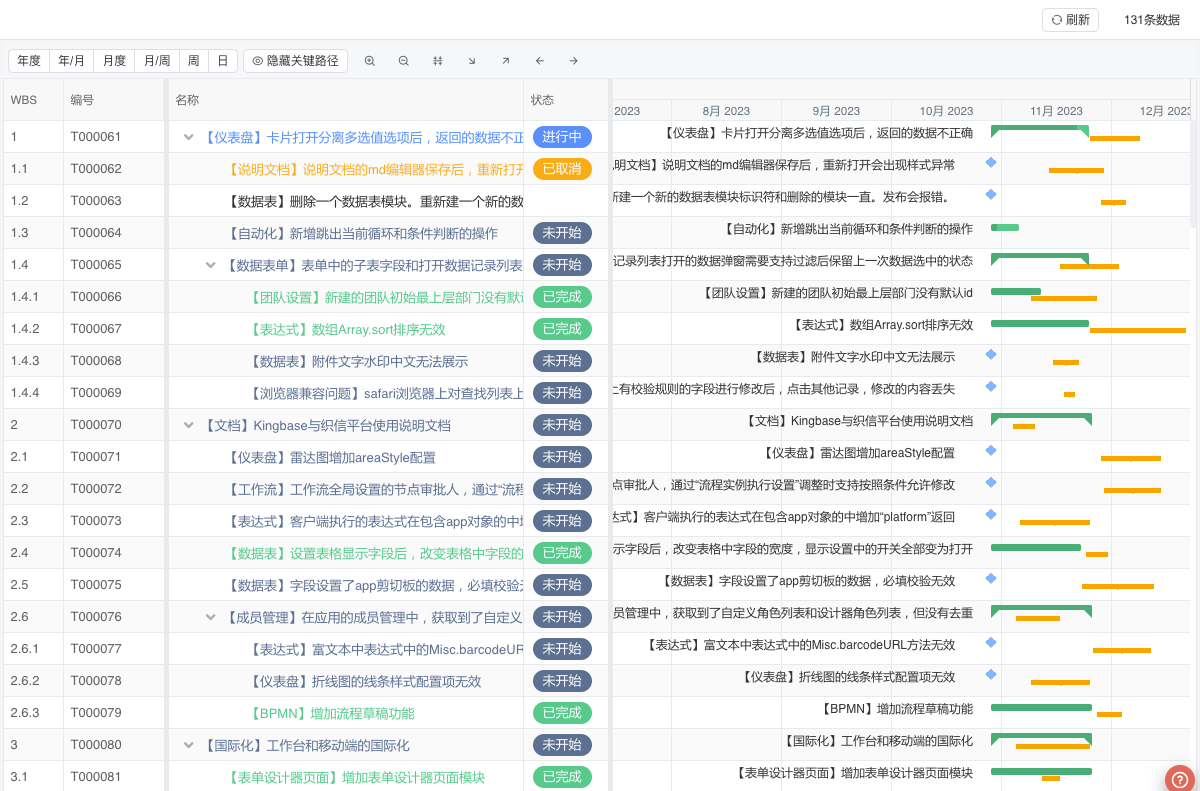Click the zoom in magnifier icon
Screen dimensions: 1200x791
tap(370, 61)
